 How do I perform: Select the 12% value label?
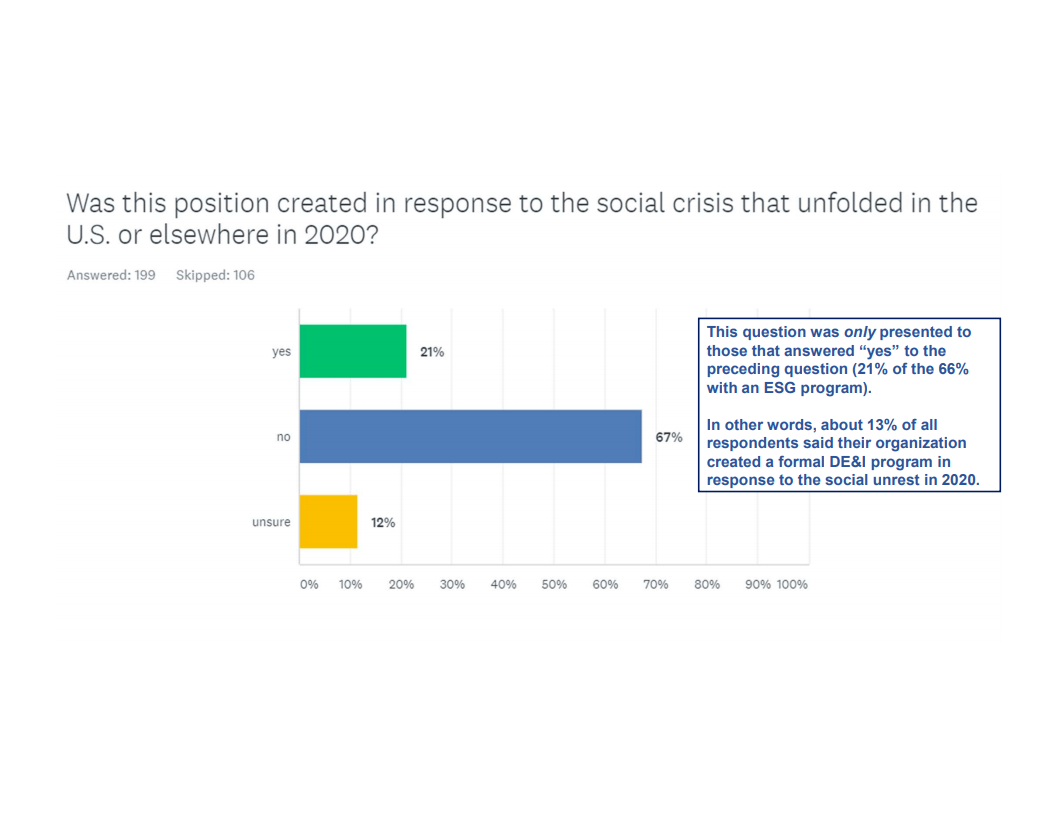pos(383,522)
